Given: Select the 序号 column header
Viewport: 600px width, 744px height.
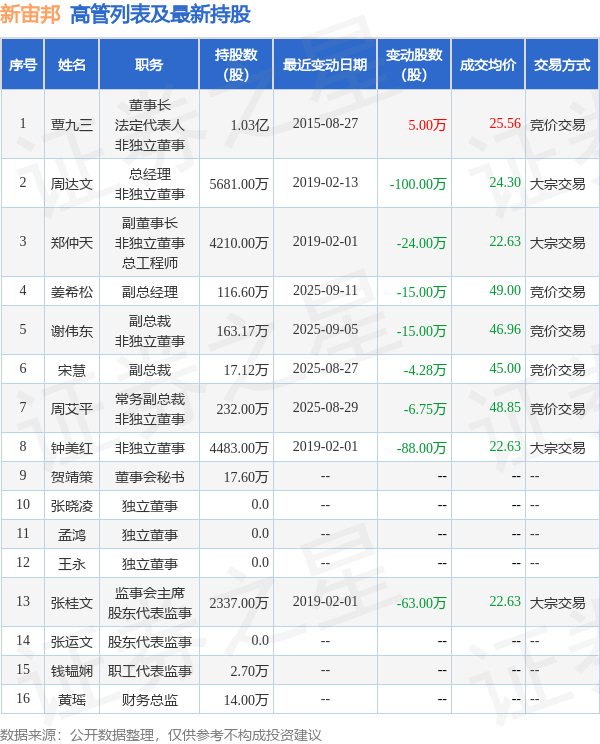Looking at the screenshot, I should point(23,65).
